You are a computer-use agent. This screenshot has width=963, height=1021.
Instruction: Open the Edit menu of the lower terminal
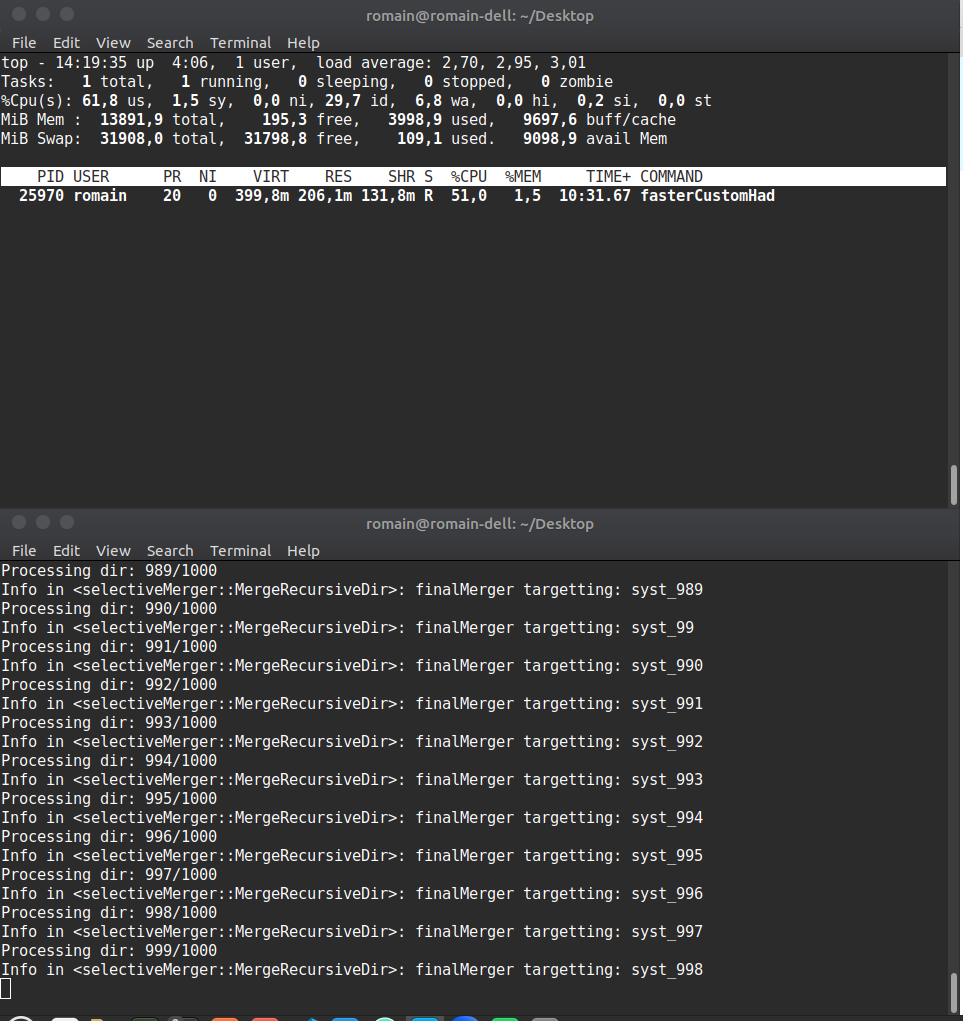[x=66, y=550]
